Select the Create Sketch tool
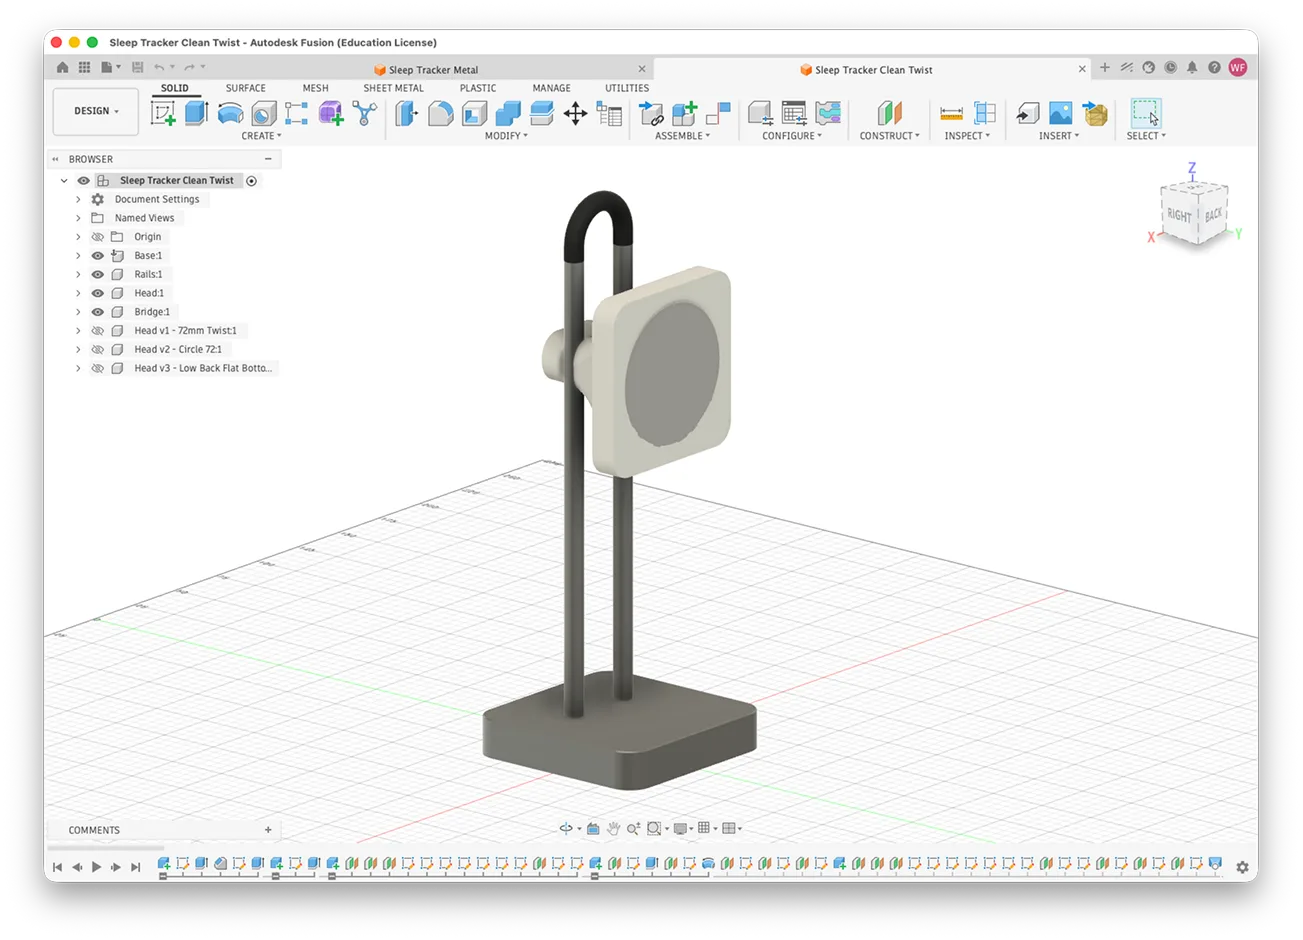This screenshot has width=1303, height=940. coord(163,113)
